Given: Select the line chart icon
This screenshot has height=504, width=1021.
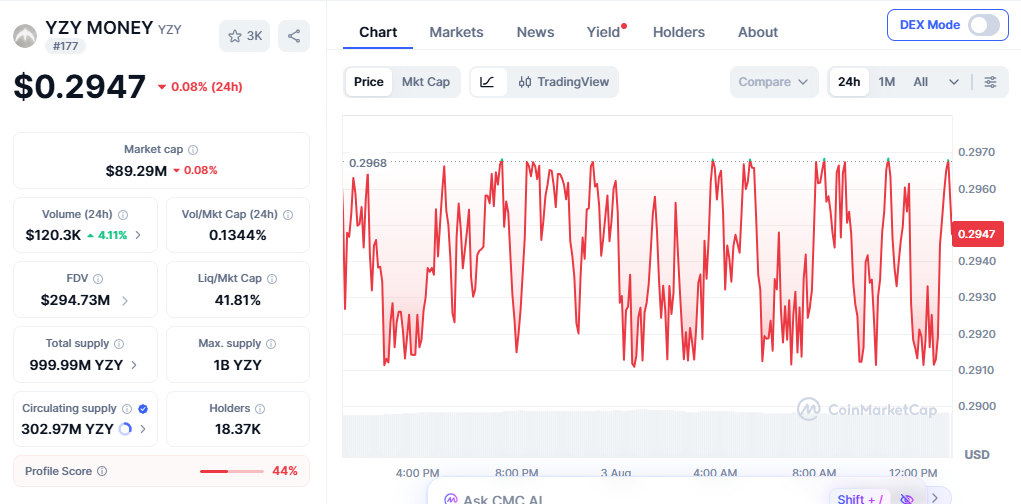Looking at the screenshot, I should pos(488,82).
